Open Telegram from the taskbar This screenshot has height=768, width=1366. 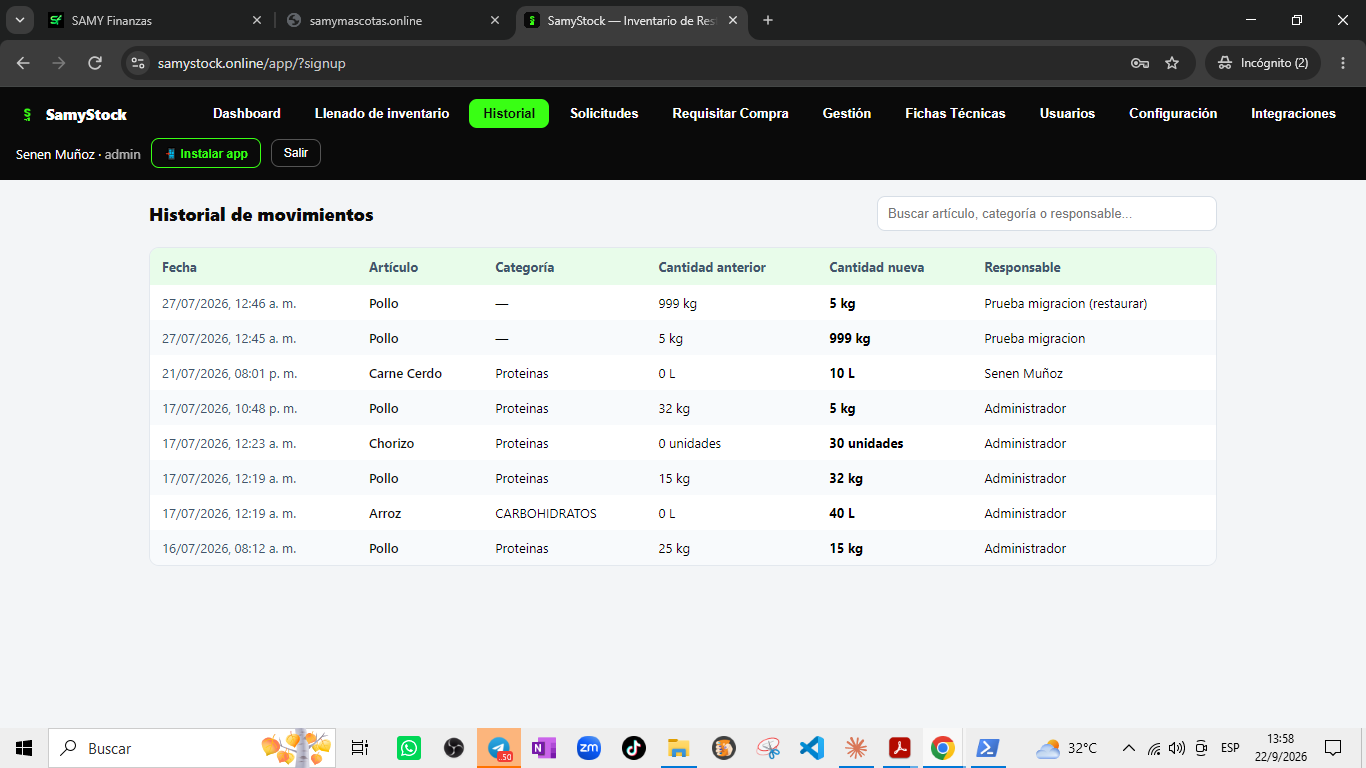[499, 748]
